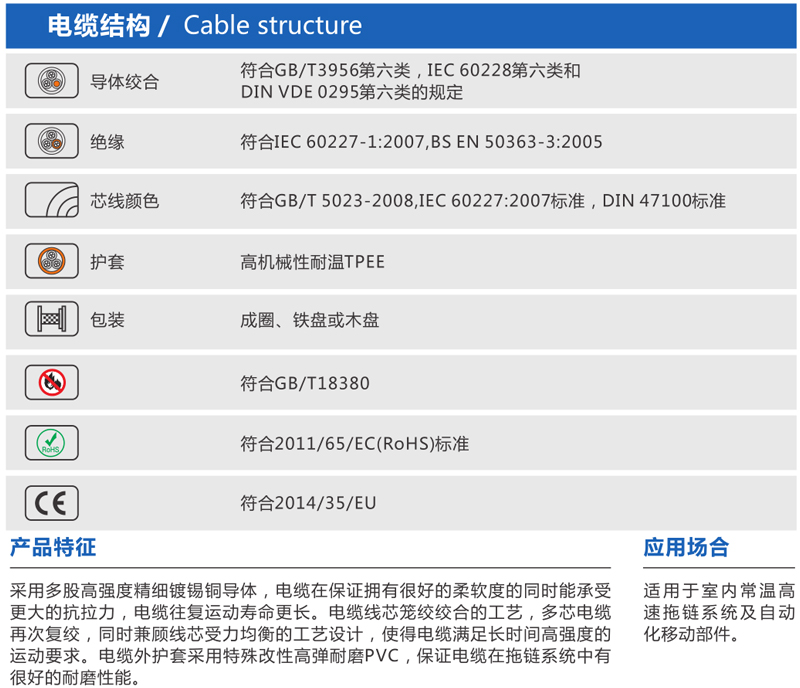Click the red flame retardant icon

point(51,381)
